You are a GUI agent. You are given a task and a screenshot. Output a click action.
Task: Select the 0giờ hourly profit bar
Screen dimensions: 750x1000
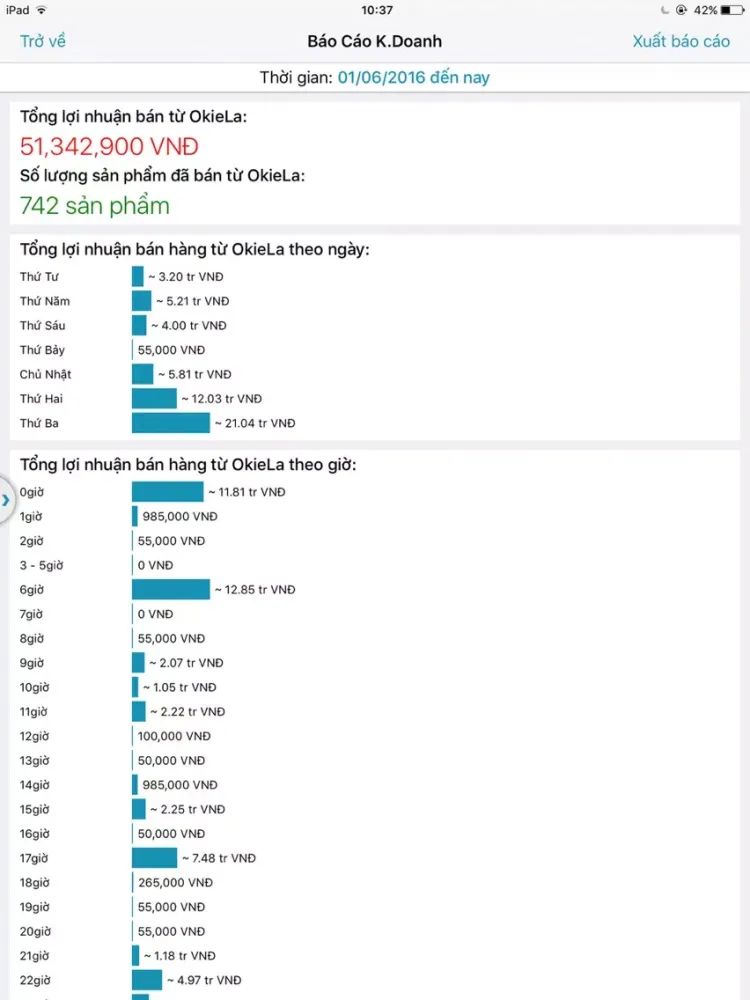167,492
